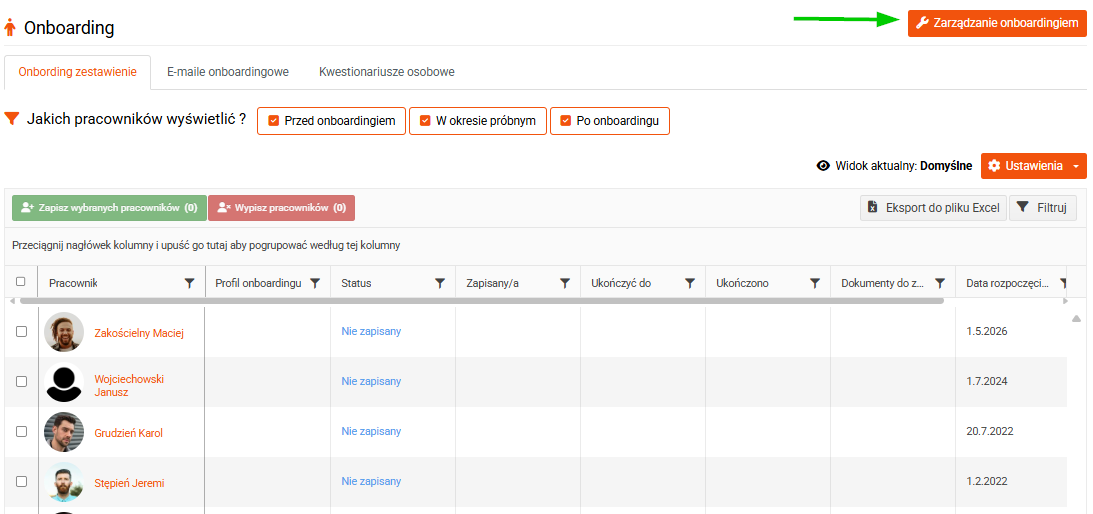Open the Kwestionariusze osobowe tab

click(x=387, y=72)
